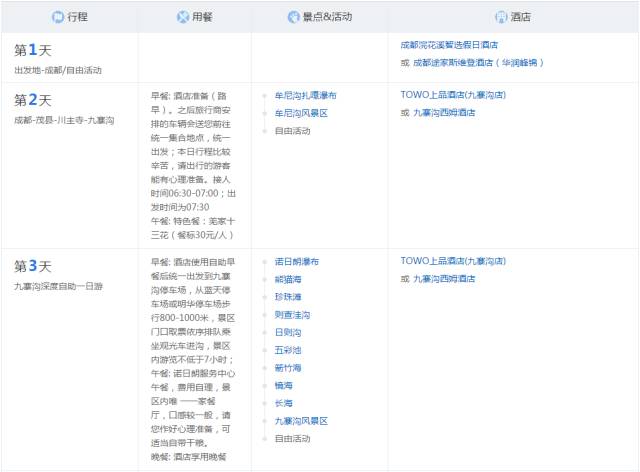The height and width of the screenshot is (472, 640).
Task: Open Day 2 九寨沟西姆酒店 link
Action: (444, 112)
